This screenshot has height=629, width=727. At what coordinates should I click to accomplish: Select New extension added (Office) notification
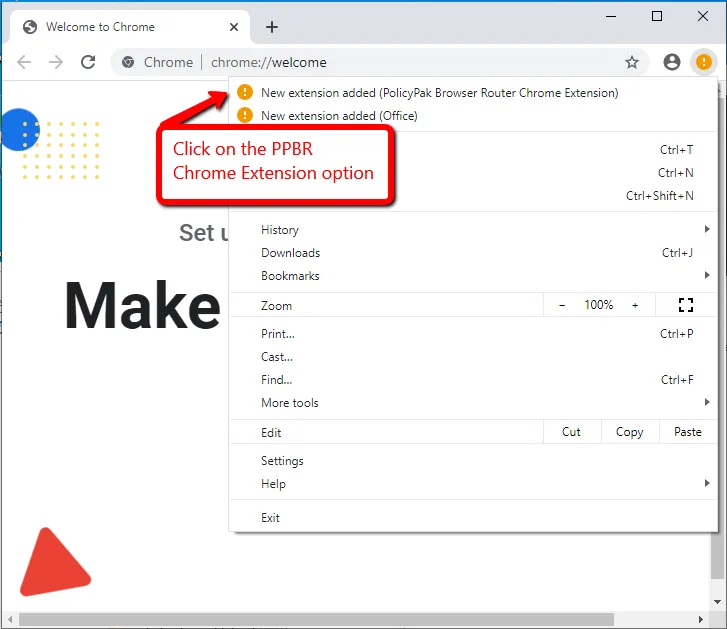click(x=339, y=116)
